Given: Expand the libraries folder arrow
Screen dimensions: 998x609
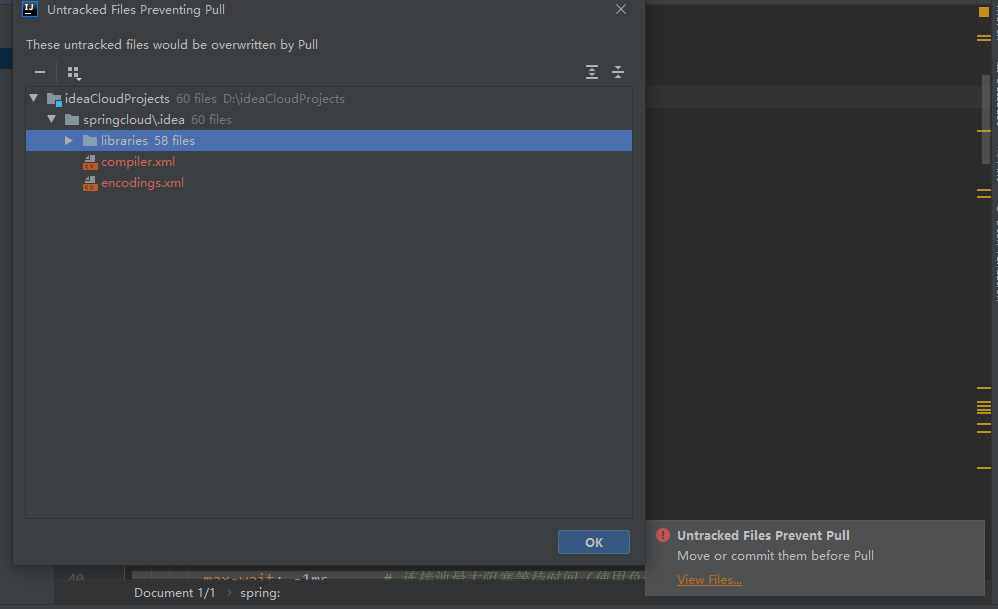Looking at the screenshot, I should (69, 140).
